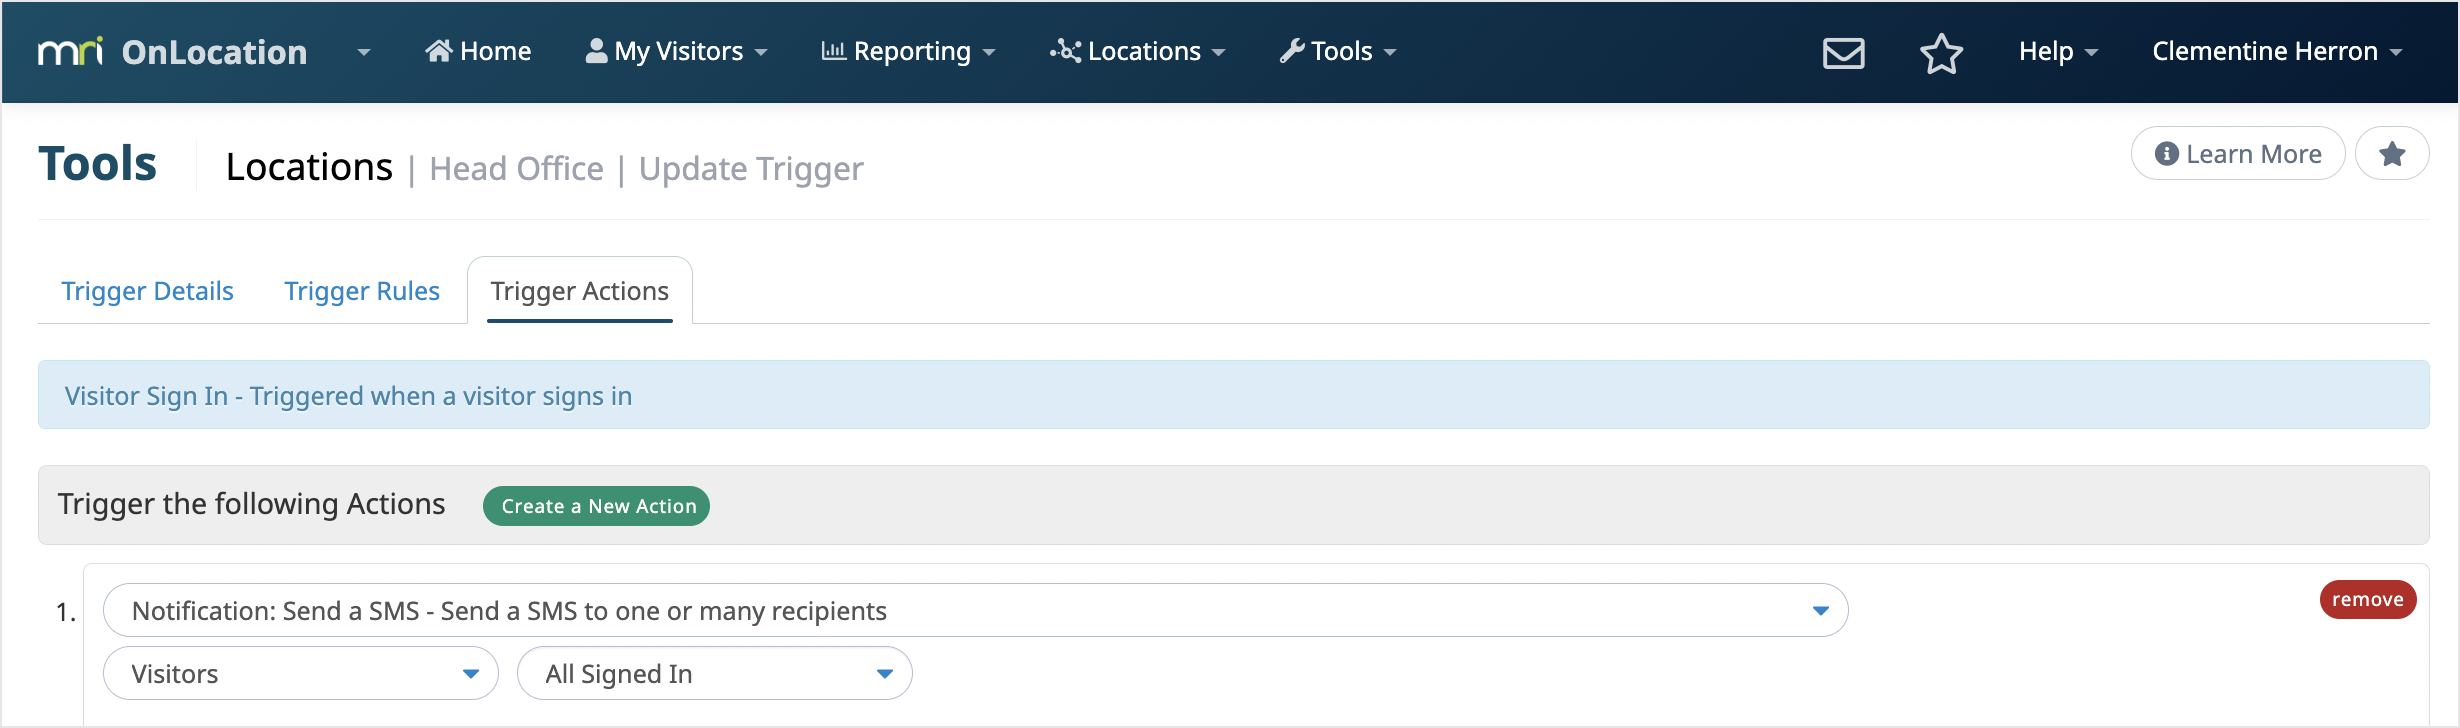2460x728 pixels.
Task: Click the Reporting chart icon
Action: click(833, 51)
